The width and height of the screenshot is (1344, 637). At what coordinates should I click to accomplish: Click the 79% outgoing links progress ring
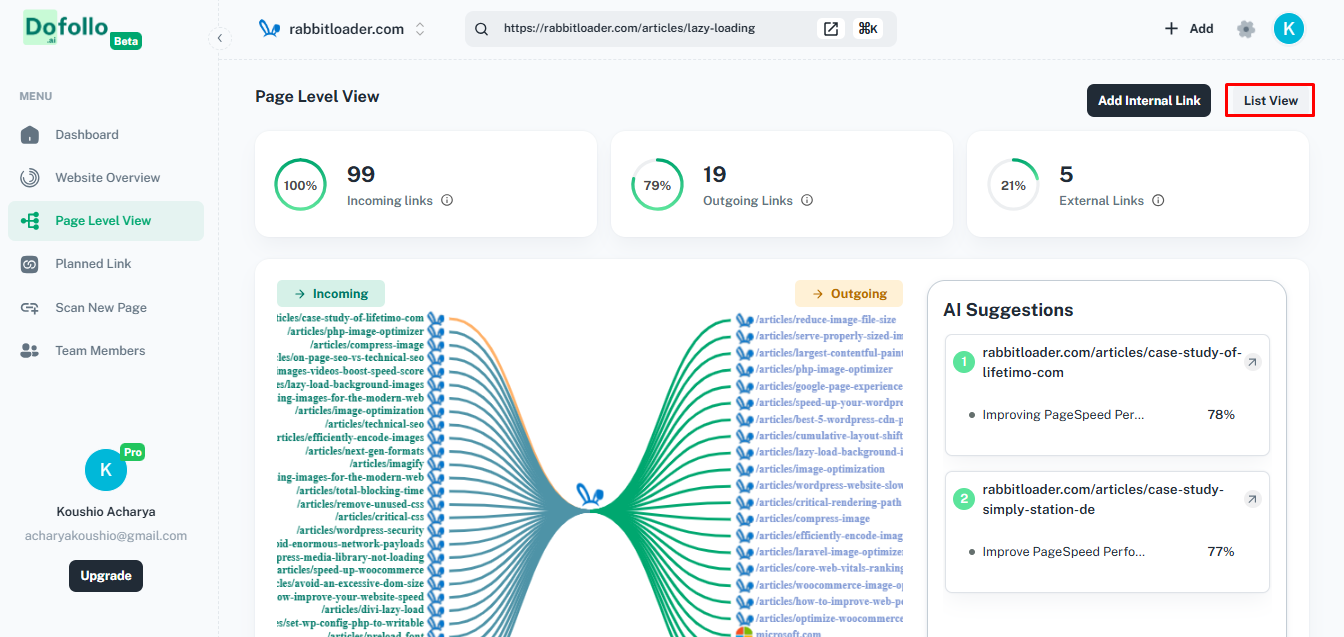(x=657, y=185)
